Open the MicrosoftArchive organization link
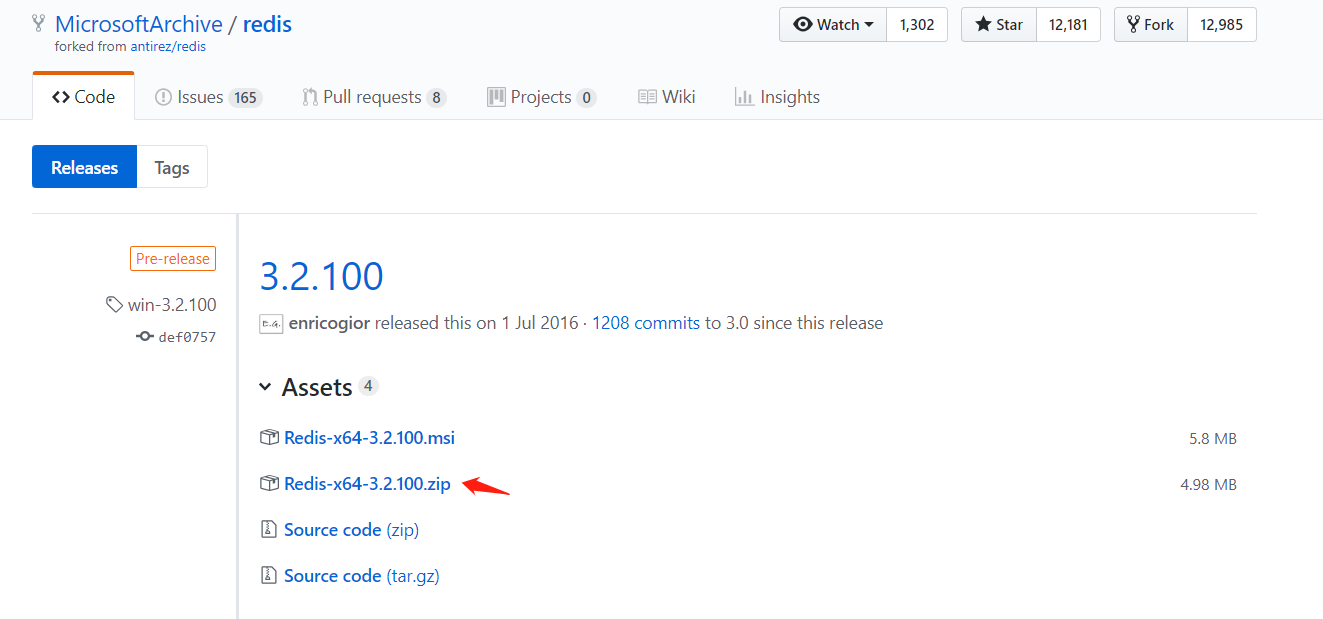The width and height of the screenshot is (1323, 619). click(x=138, y=24)
